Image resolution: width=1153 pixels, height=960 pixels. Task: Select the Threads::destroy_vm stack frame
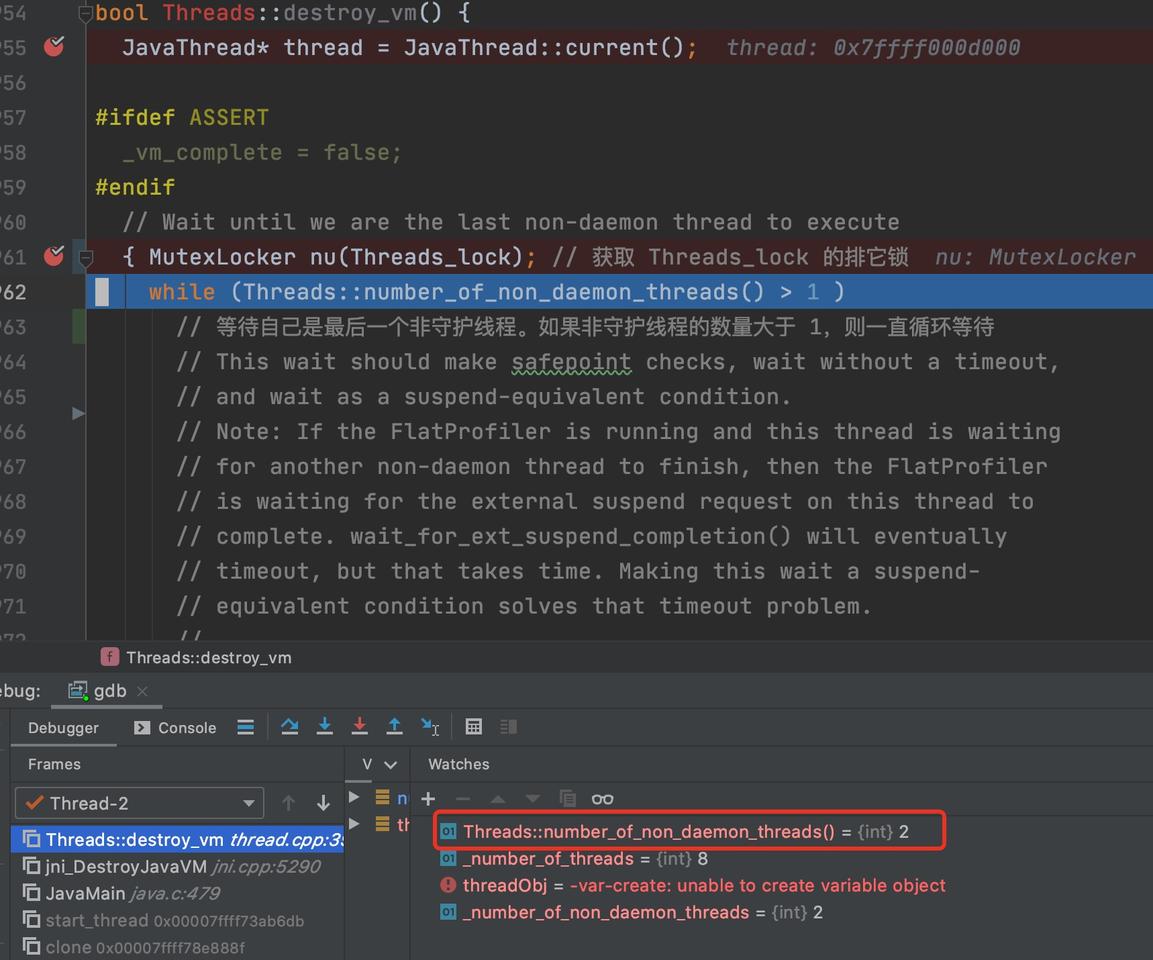[x=177, y=839]
